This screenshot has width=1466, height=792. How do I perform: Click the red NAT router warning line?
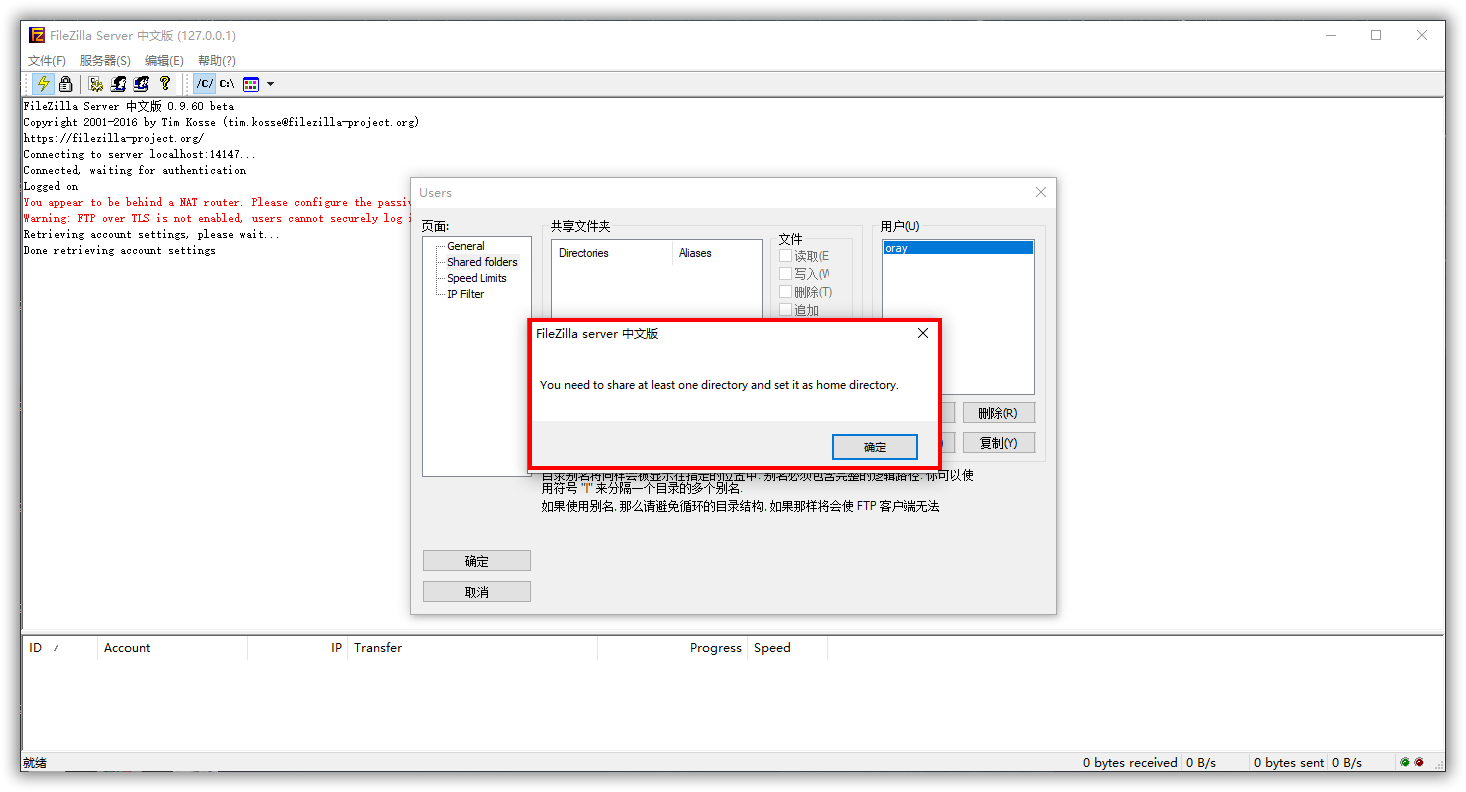pyautogui.click(x=216, y=202)
